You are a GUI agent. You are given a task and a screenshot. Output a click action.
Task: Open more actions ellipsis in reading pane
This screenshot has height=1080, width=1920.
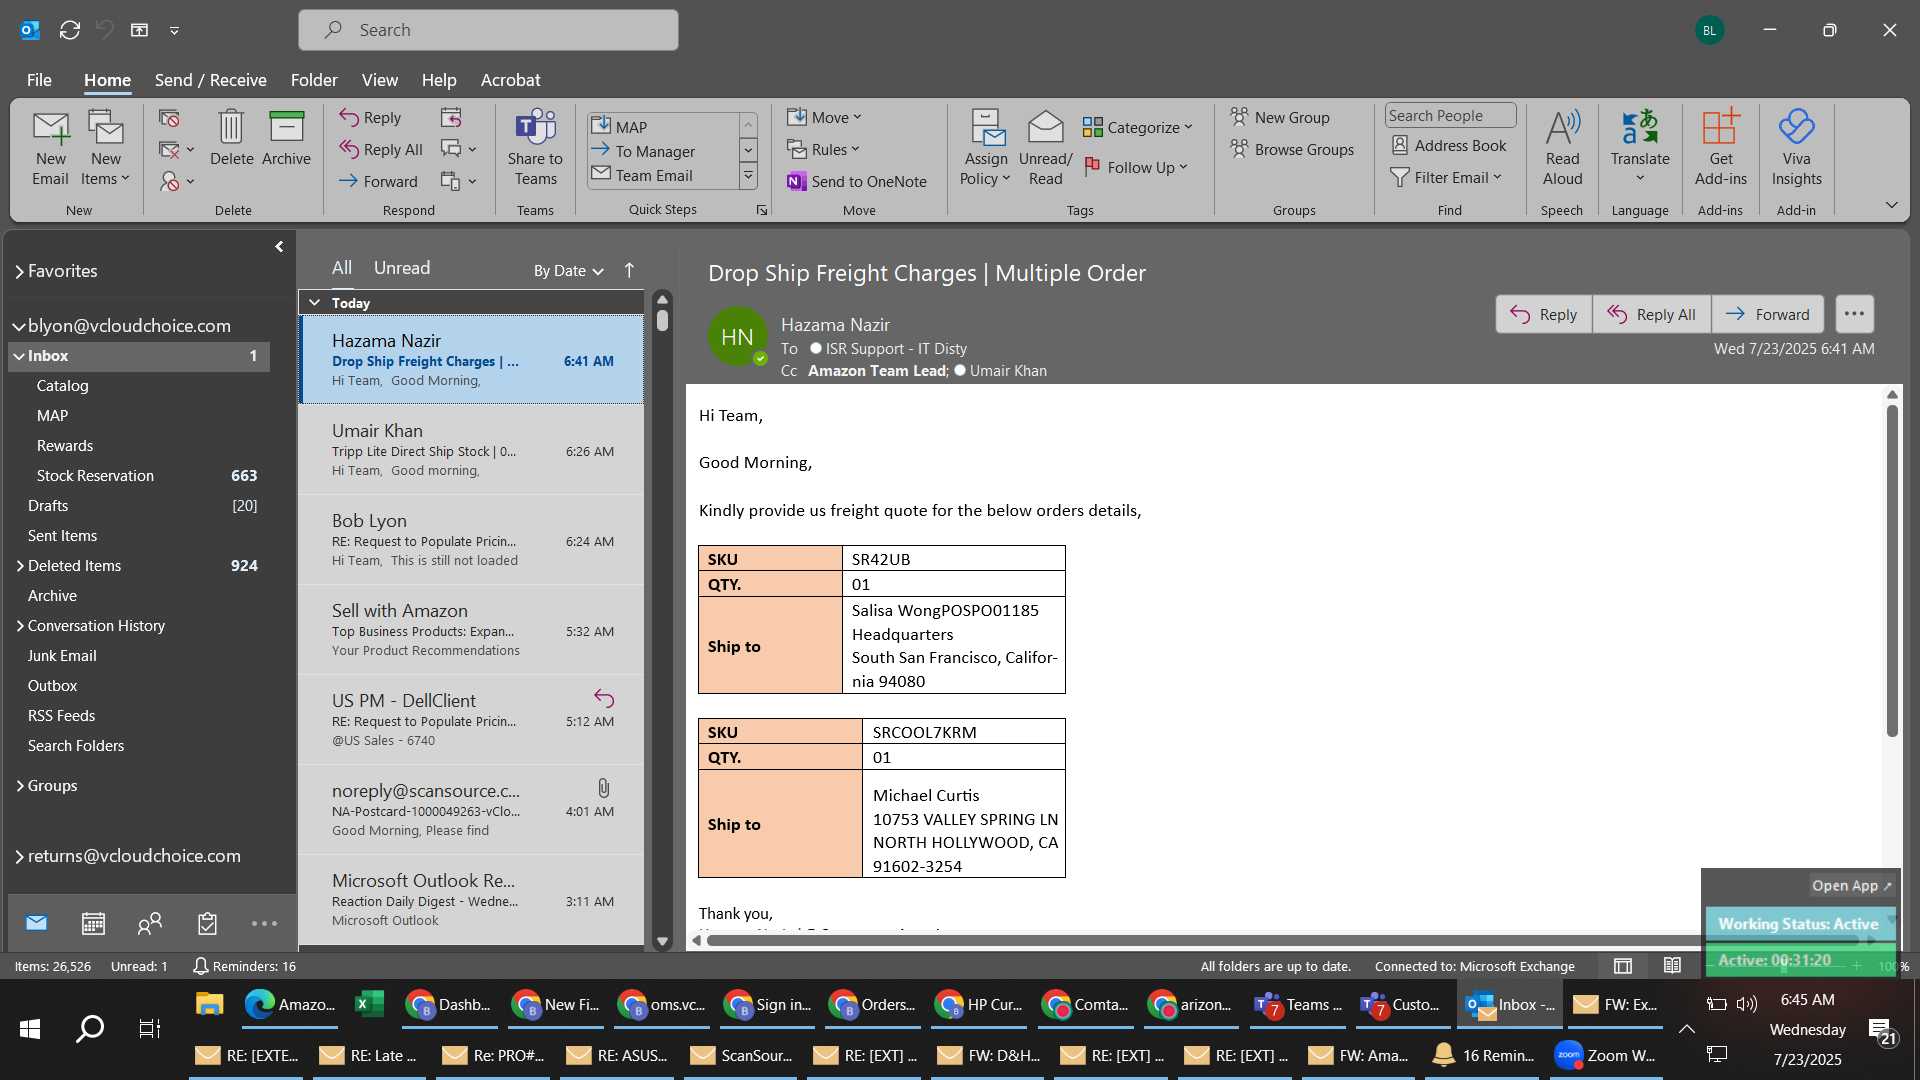click(x=1854, y=314)
